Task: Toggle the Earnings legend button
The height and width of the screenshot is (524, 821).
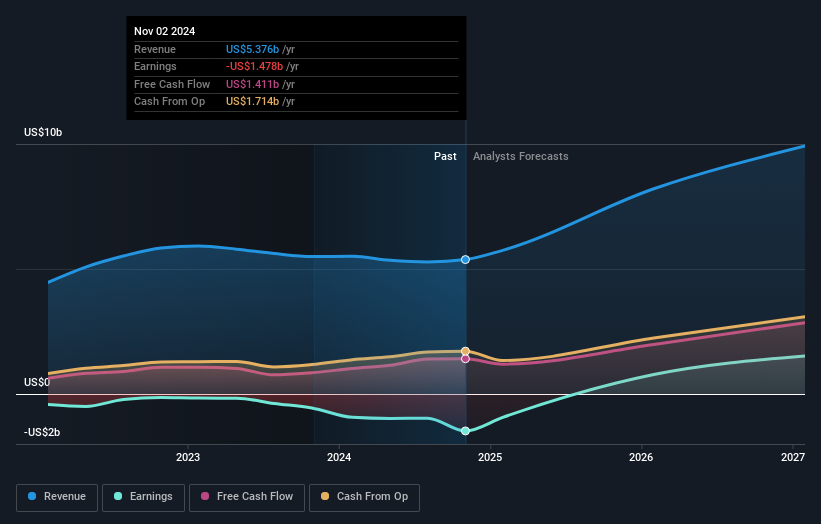Action: coord(143,497)
